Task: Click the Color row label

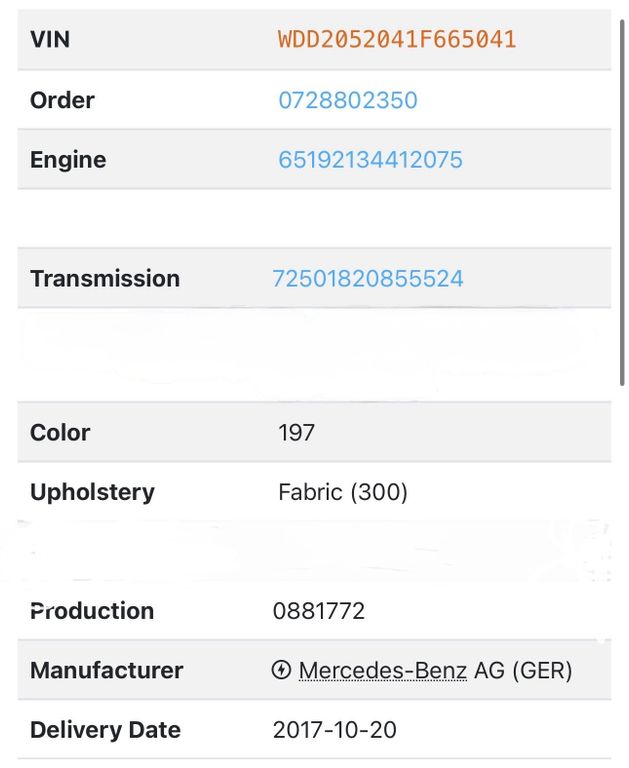Action: (60, 433)
